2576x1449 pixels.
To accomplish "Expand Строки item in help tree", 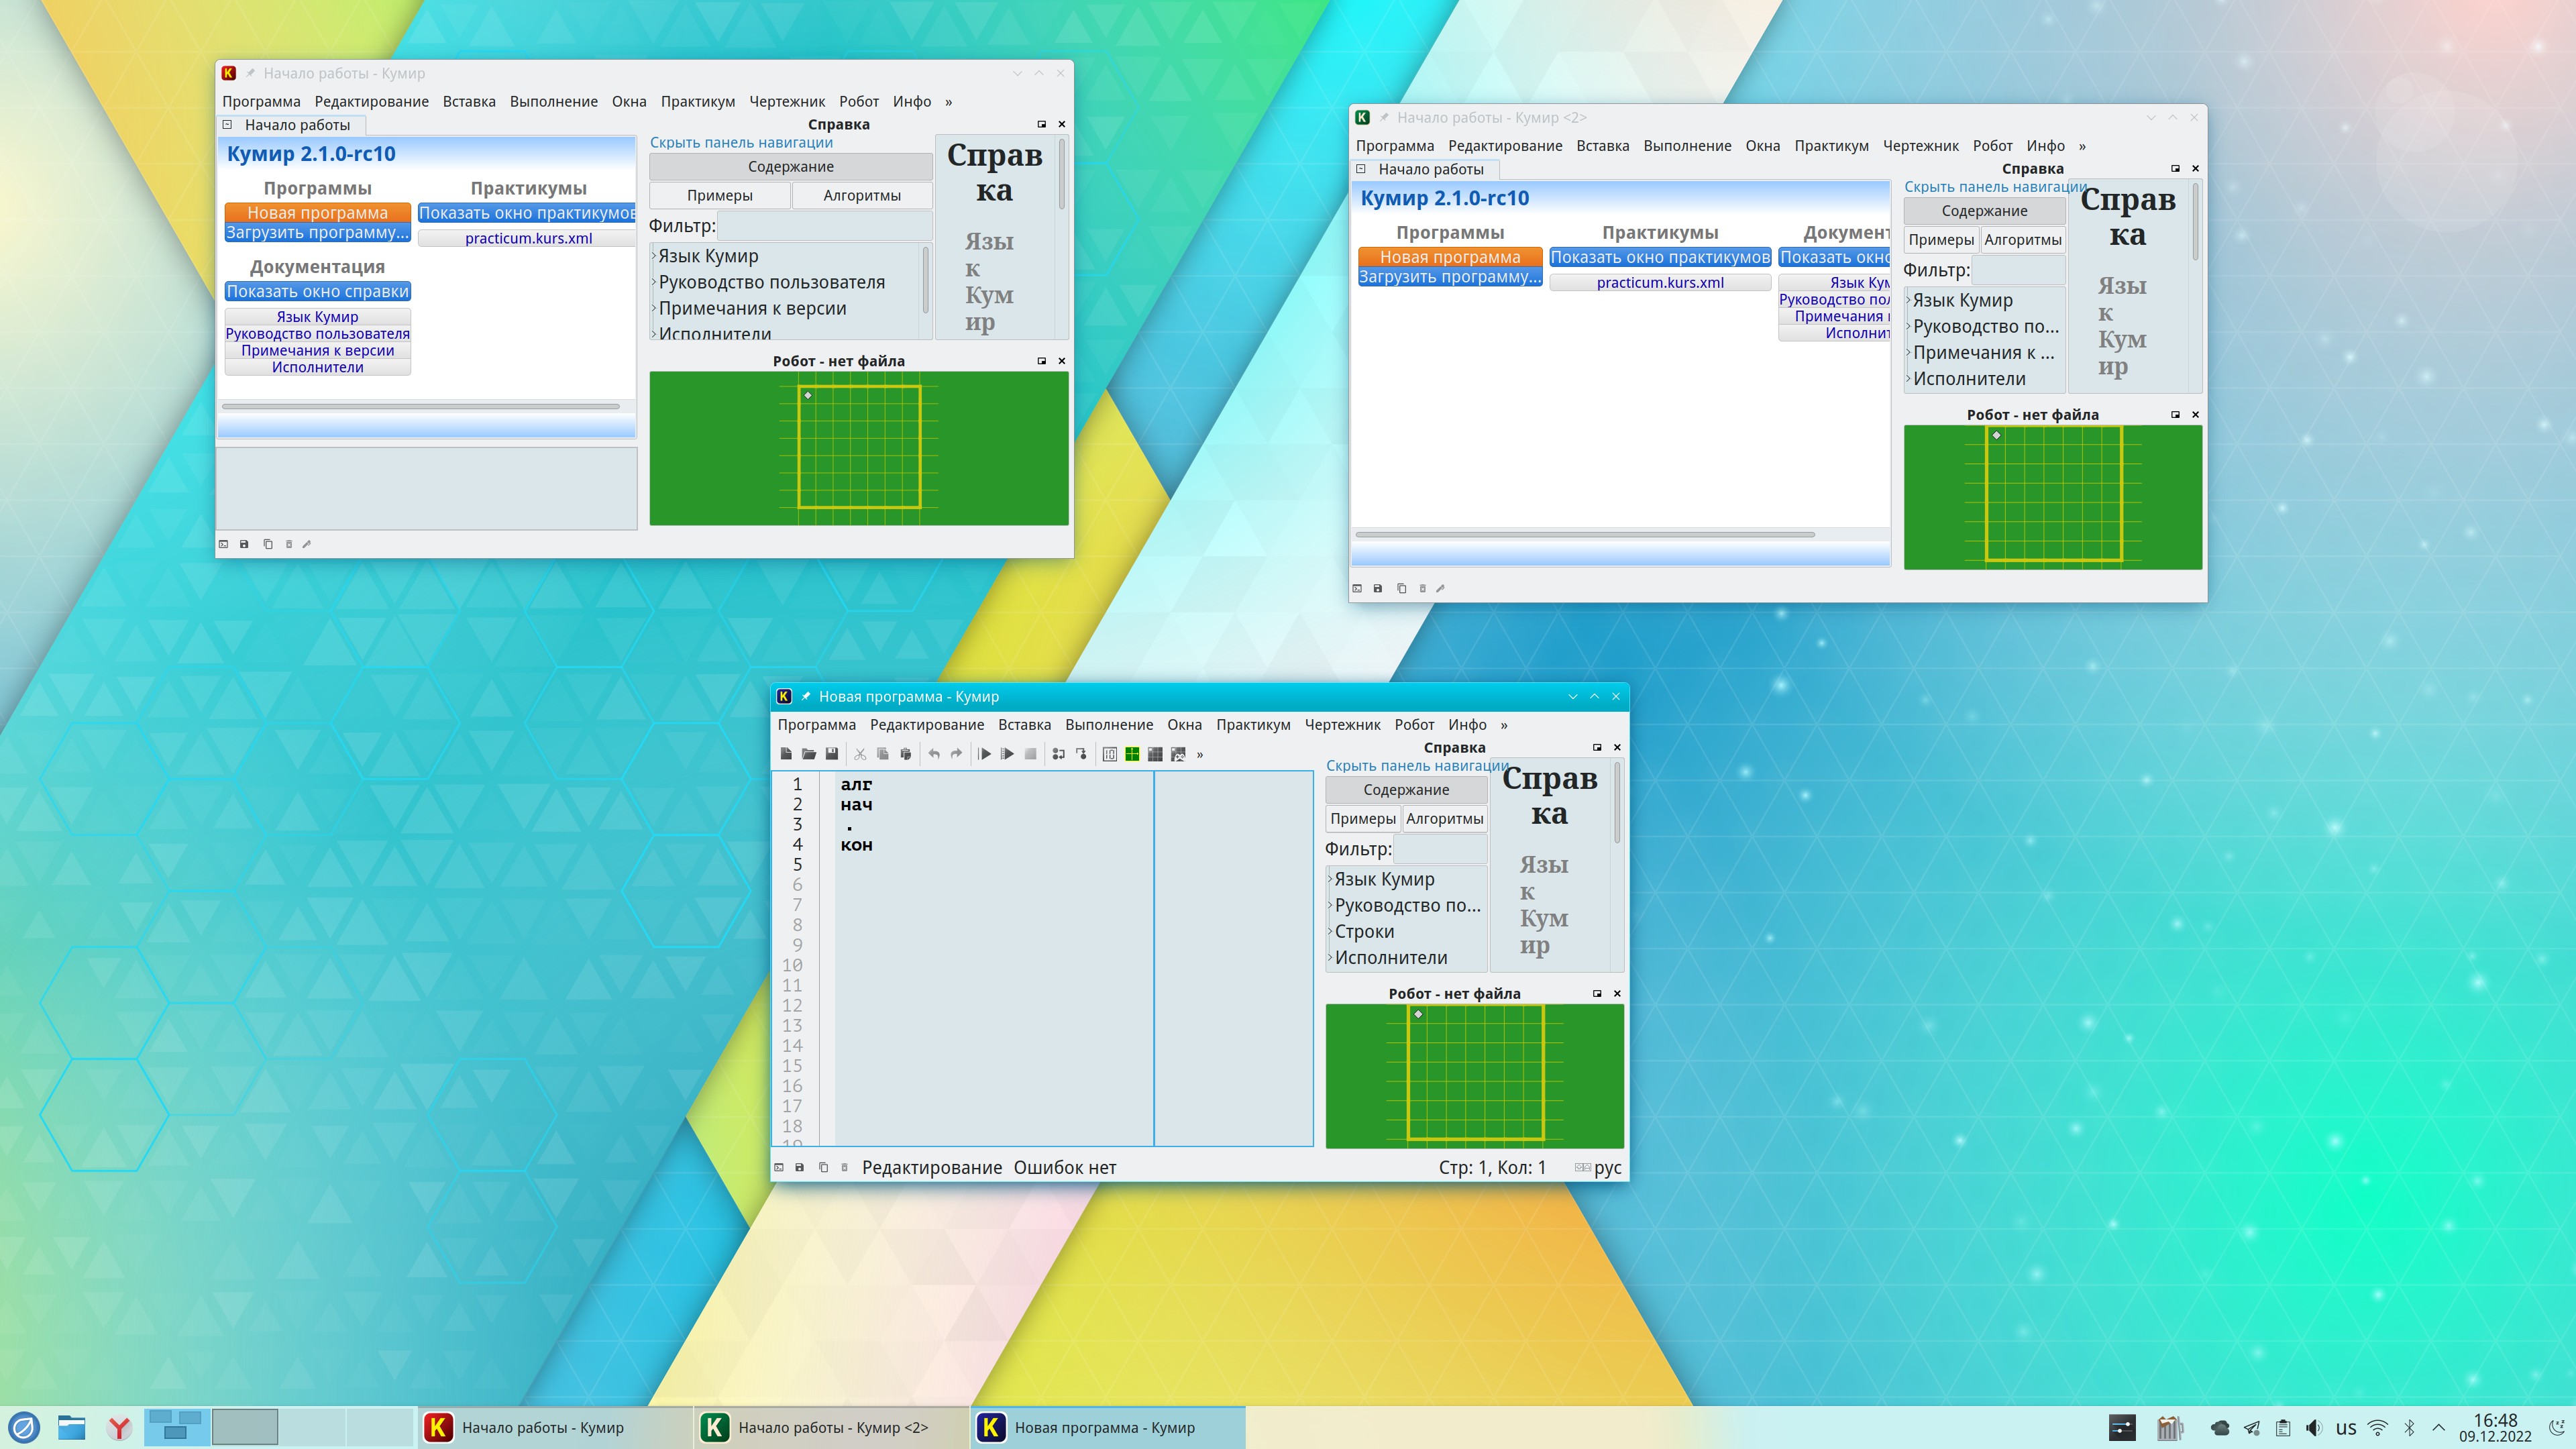I will 1330,932.
